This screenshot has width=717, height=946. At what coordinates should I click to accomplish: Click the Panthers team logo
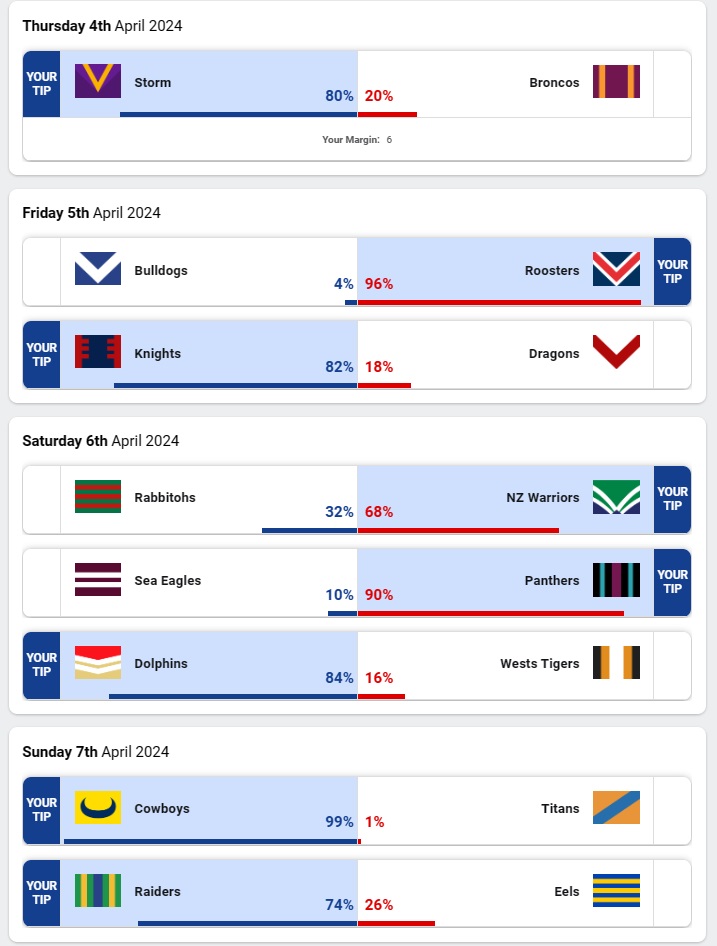(x=616, y=579)
